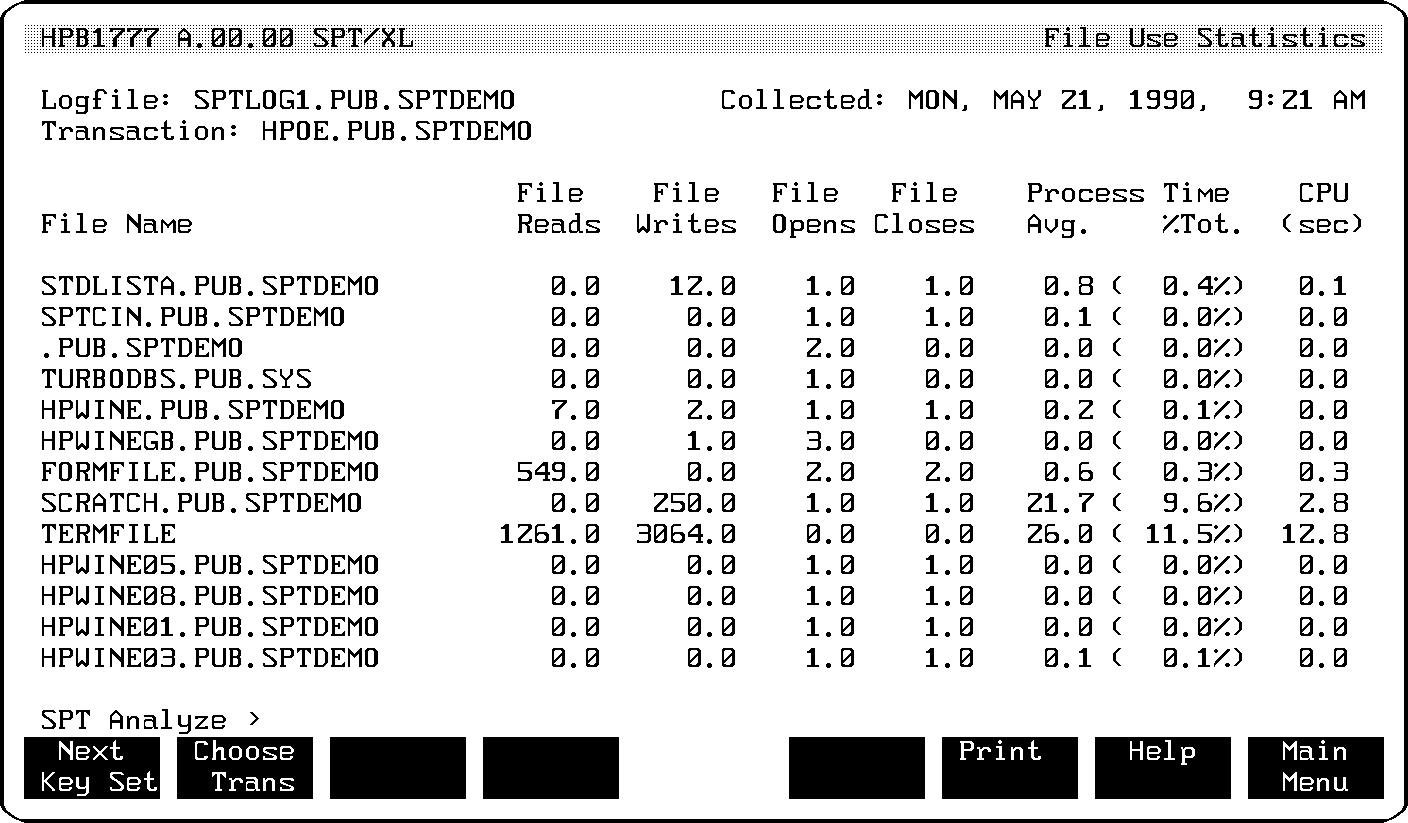1408x823 pixels.
Task: Select the HPWINE03.PUB.SPTDEMO file row
Action: [x=210, y=658]
